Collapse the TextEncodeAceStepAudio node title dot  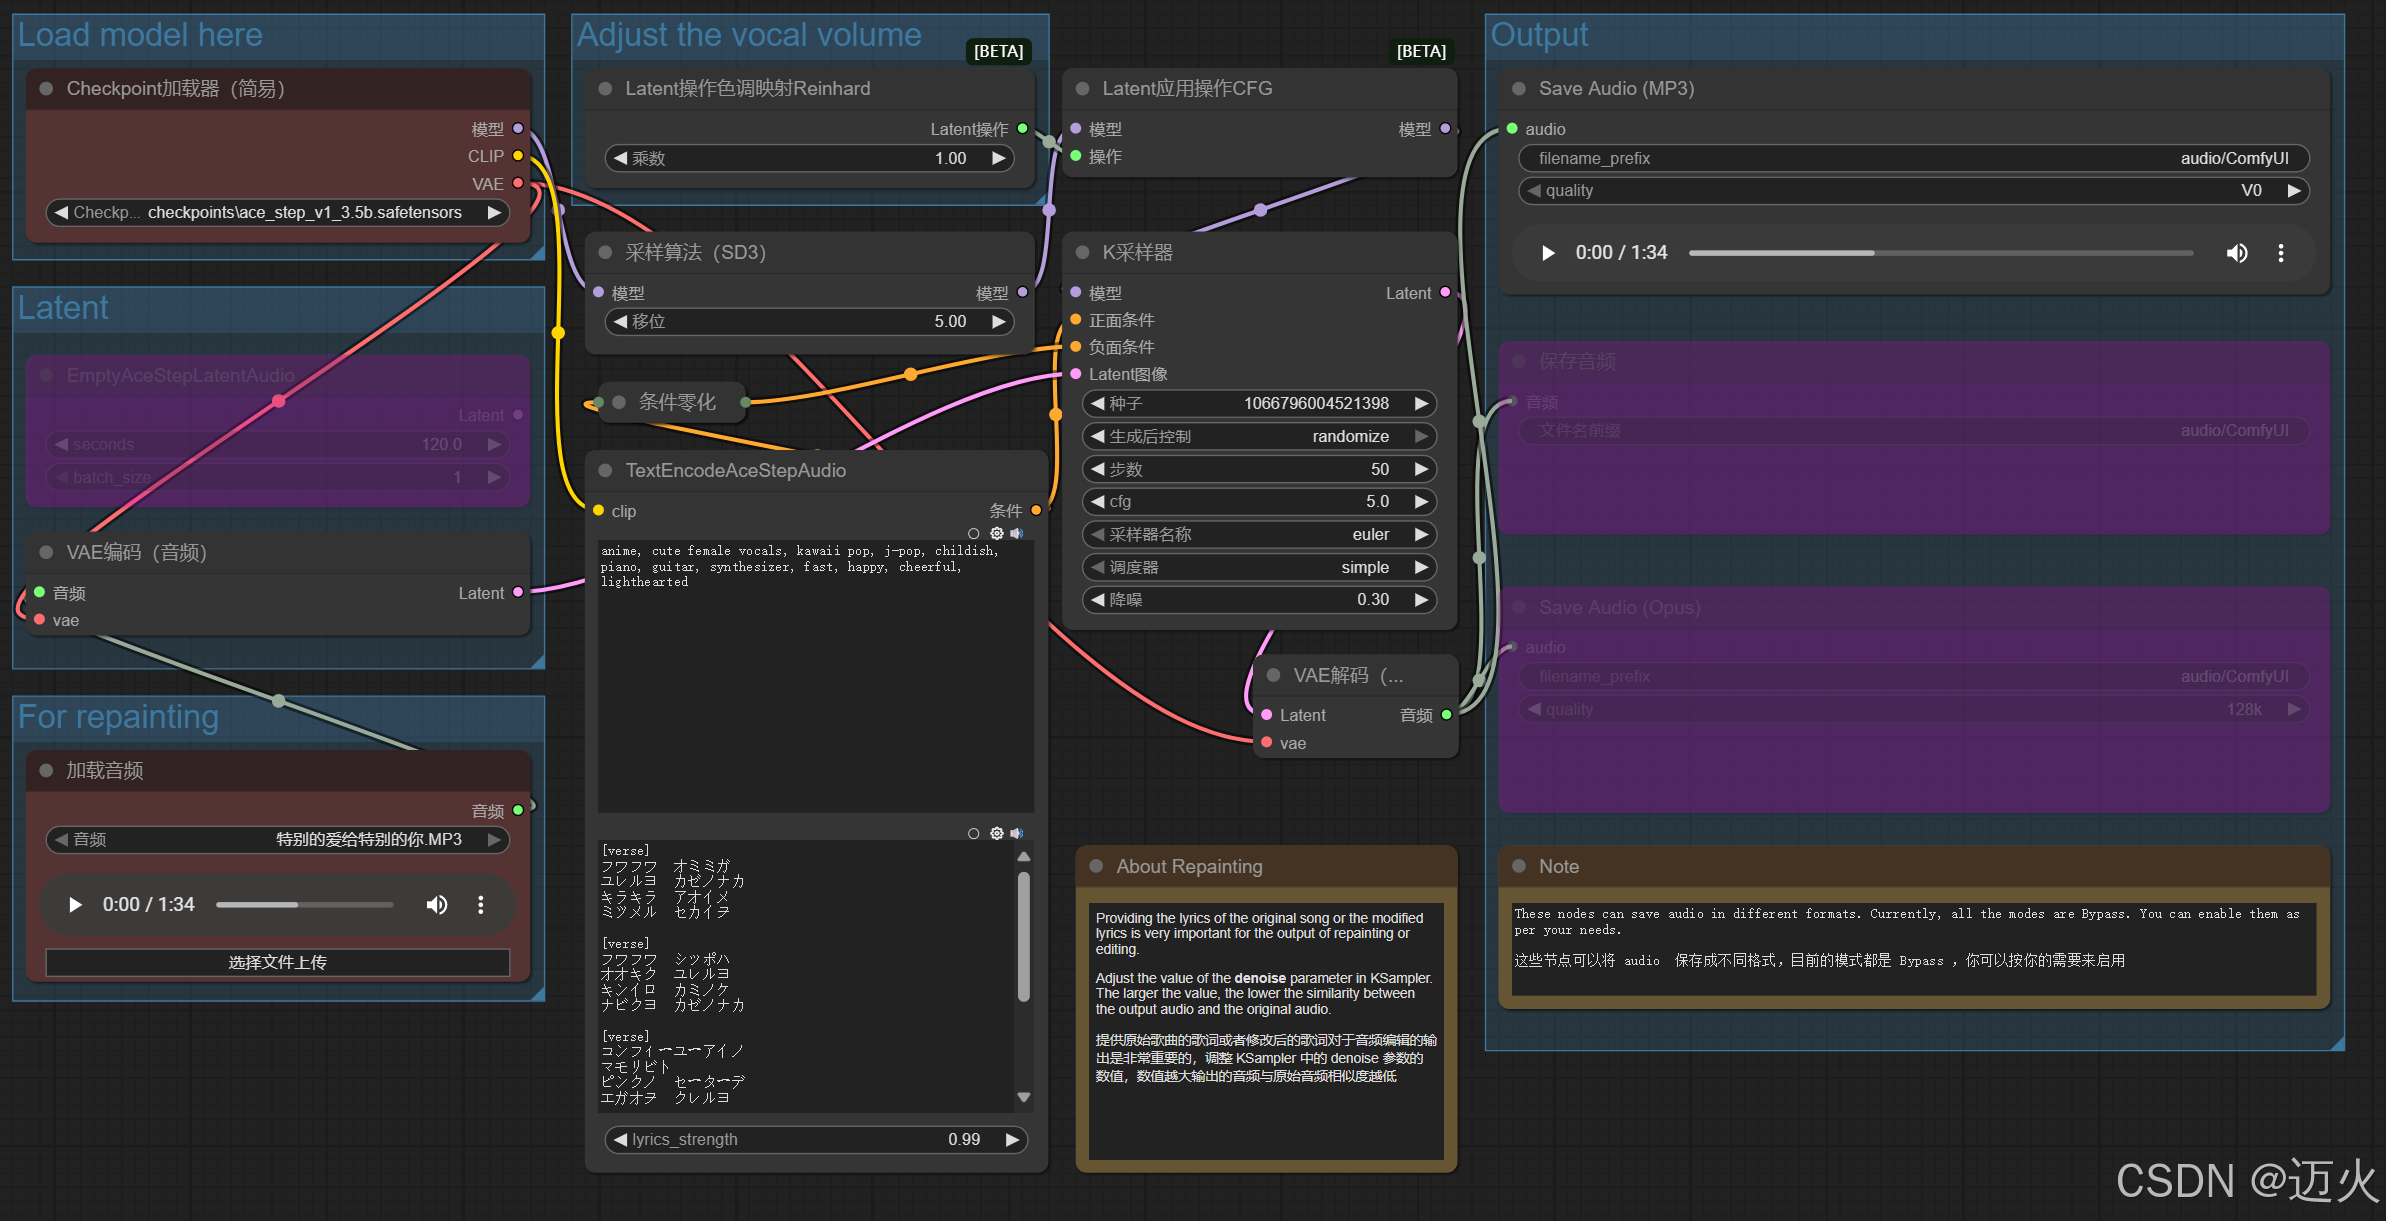[605, 470]
